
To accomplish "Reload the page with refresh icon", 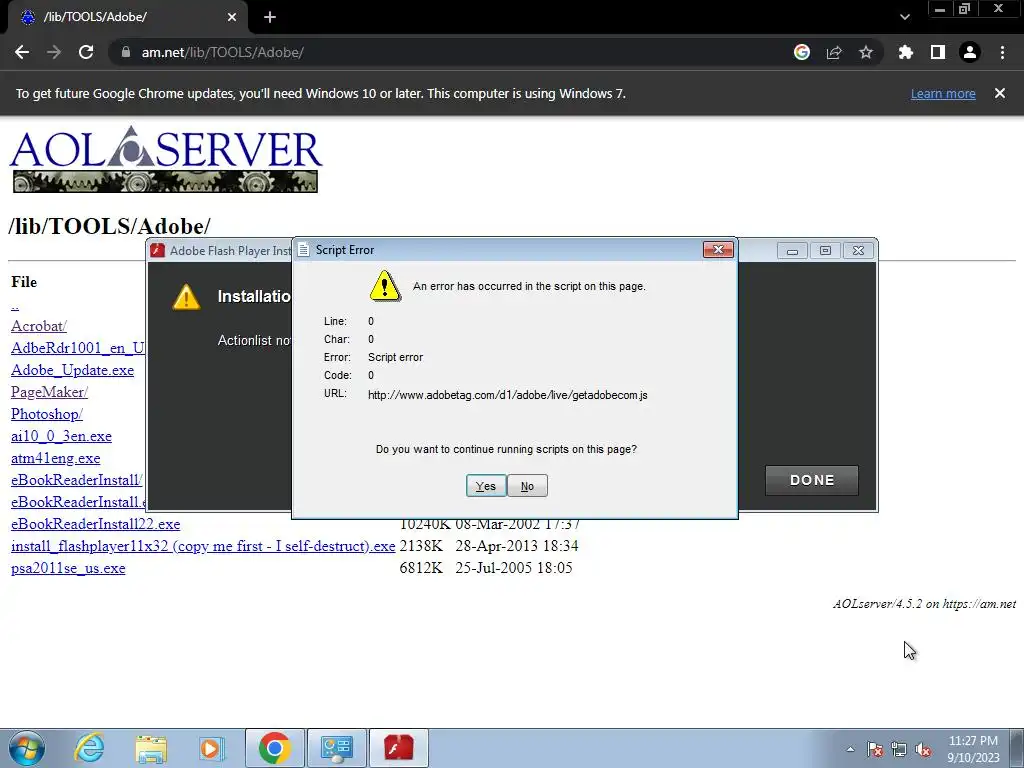I will coord(86,52).
